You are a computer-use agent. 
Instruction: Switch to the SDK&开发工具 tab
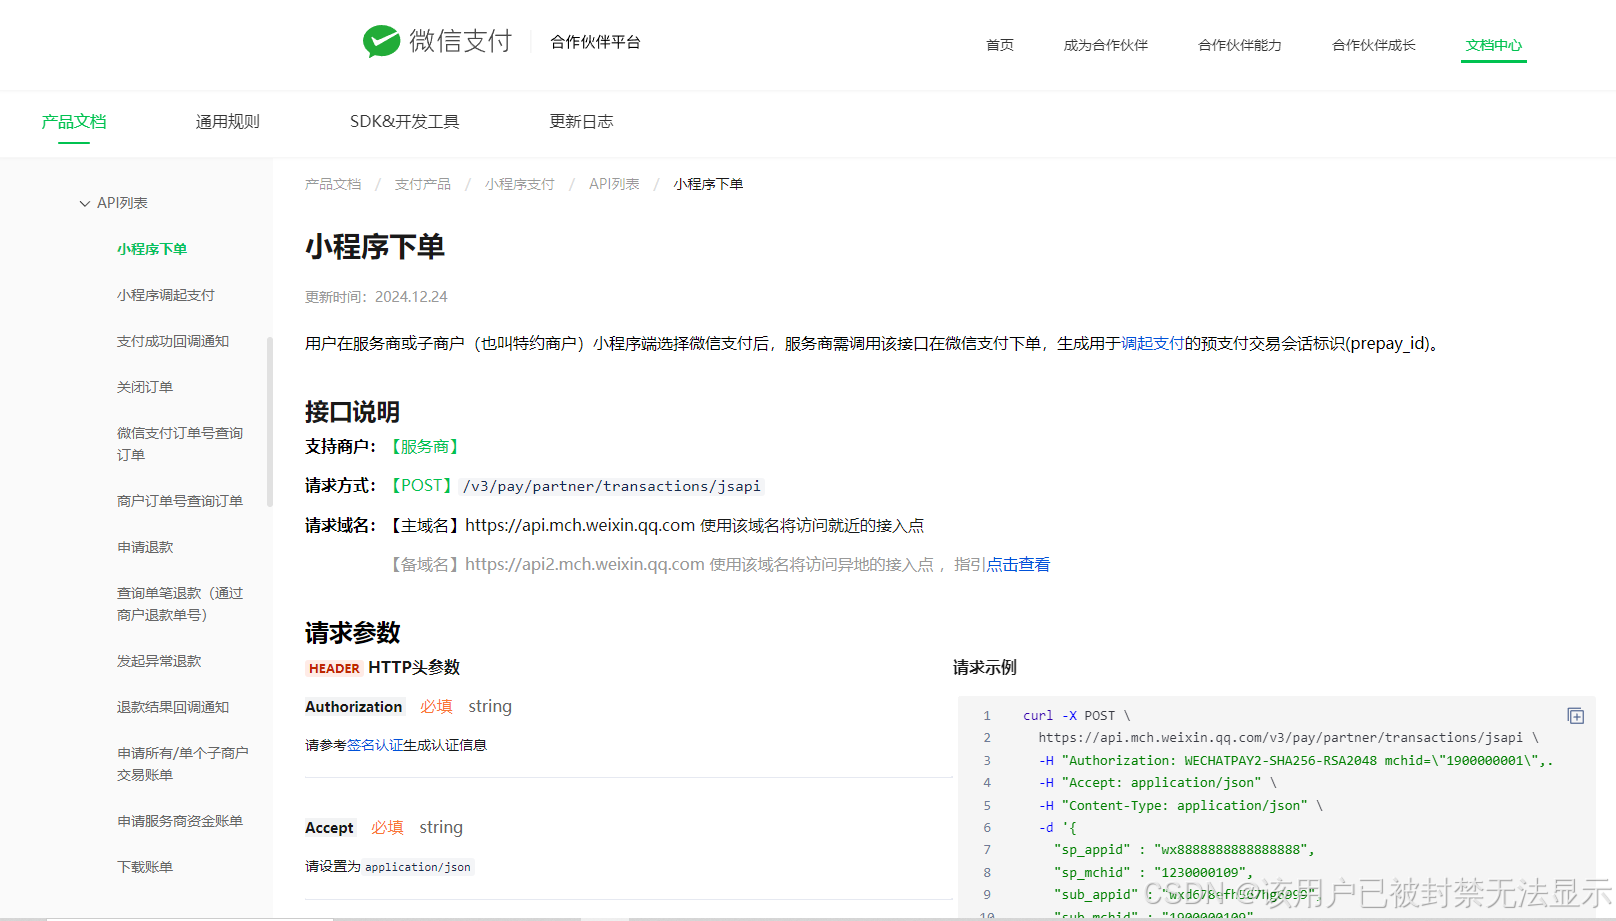[x=404, y=122]
